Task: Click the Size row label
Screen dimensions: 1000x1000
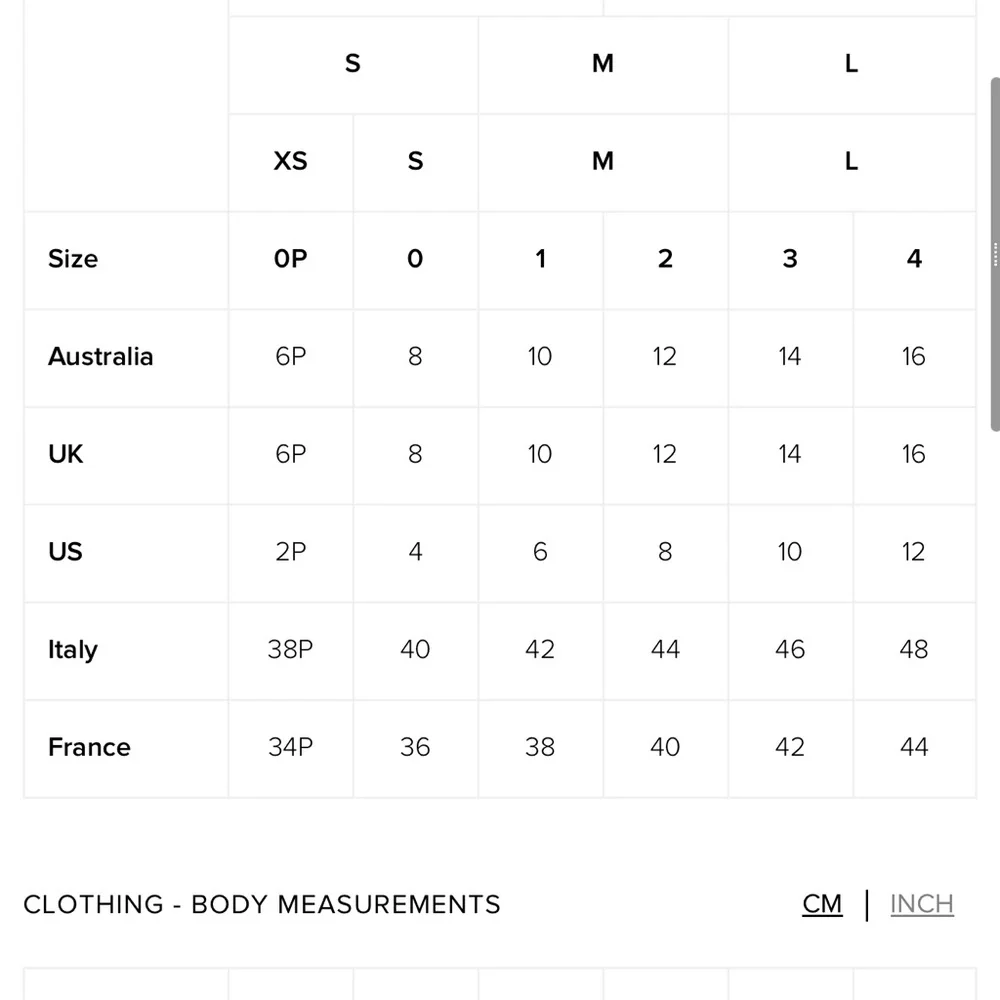Action: point(73,259)
